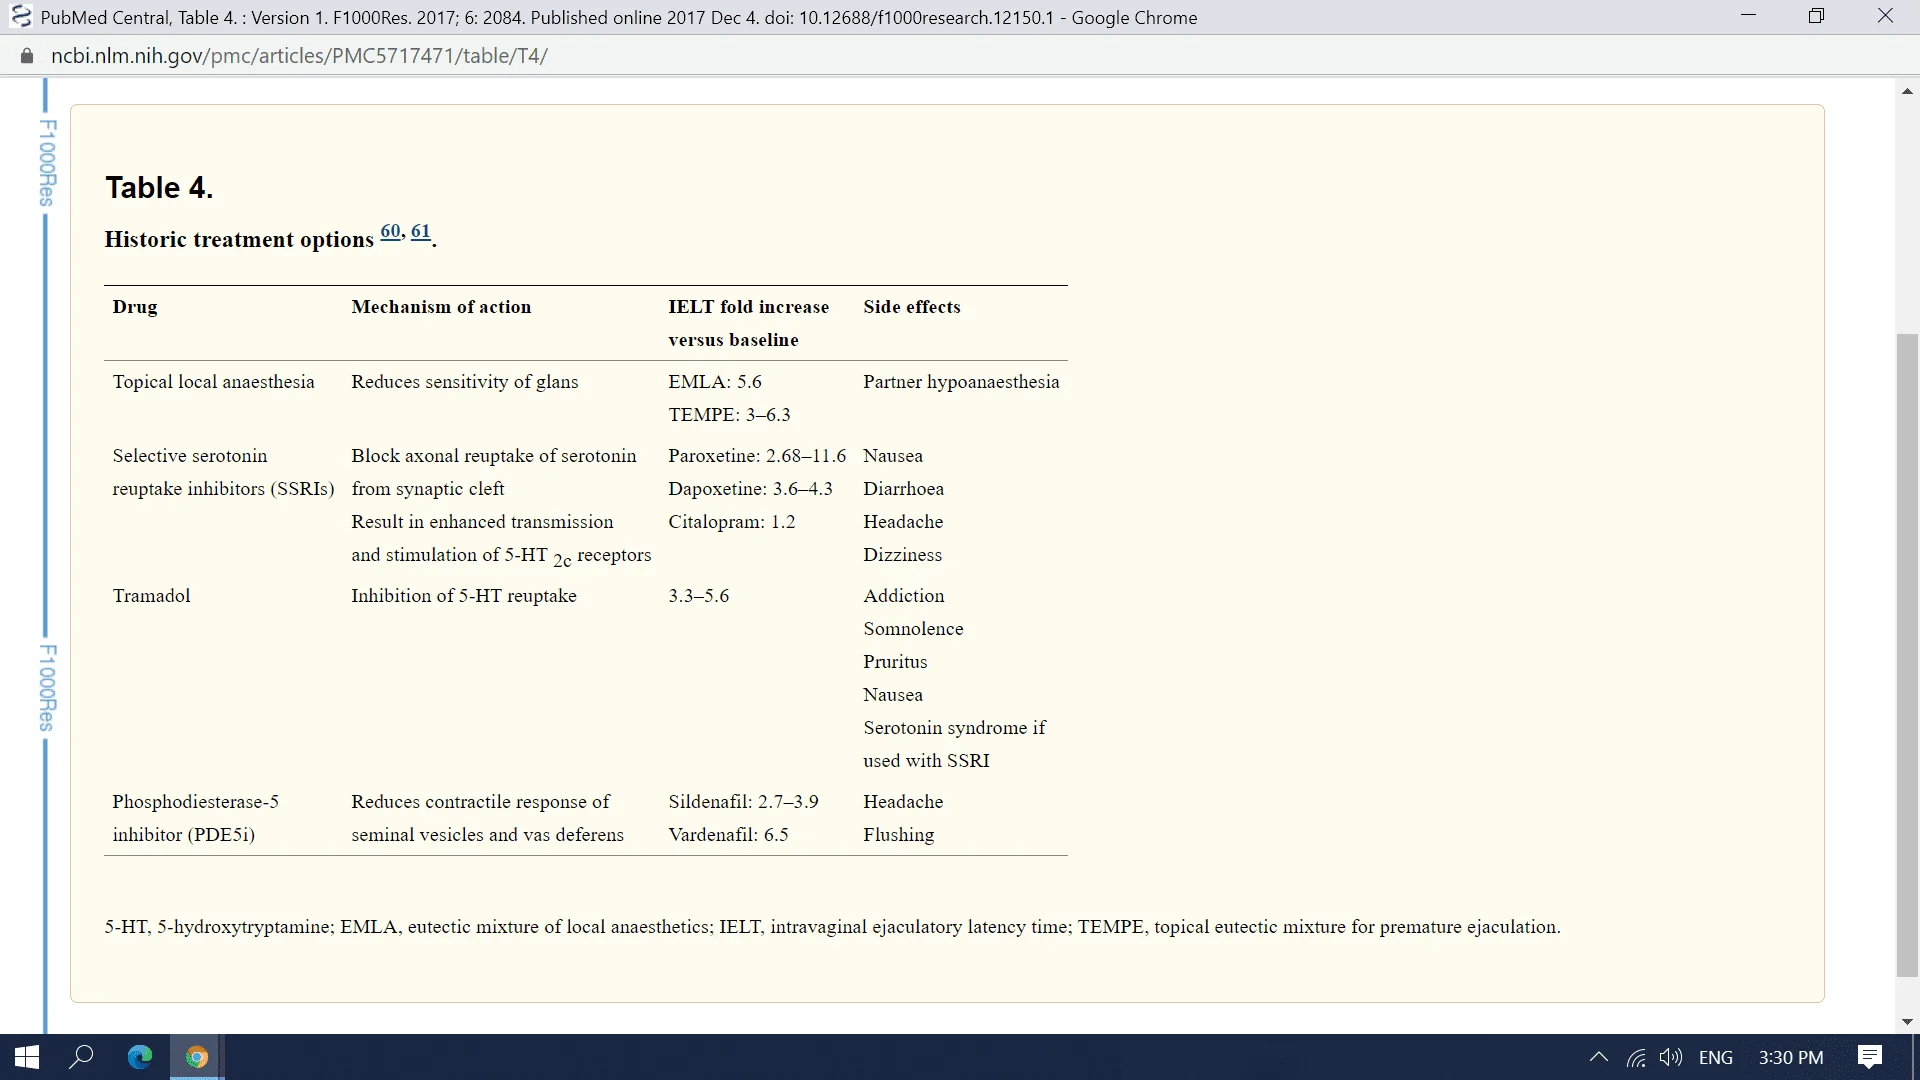Click 'Block axonal reuptake of serotonin' text
This screenshot has height=1080, width=1920.
[x=494, y=456]
